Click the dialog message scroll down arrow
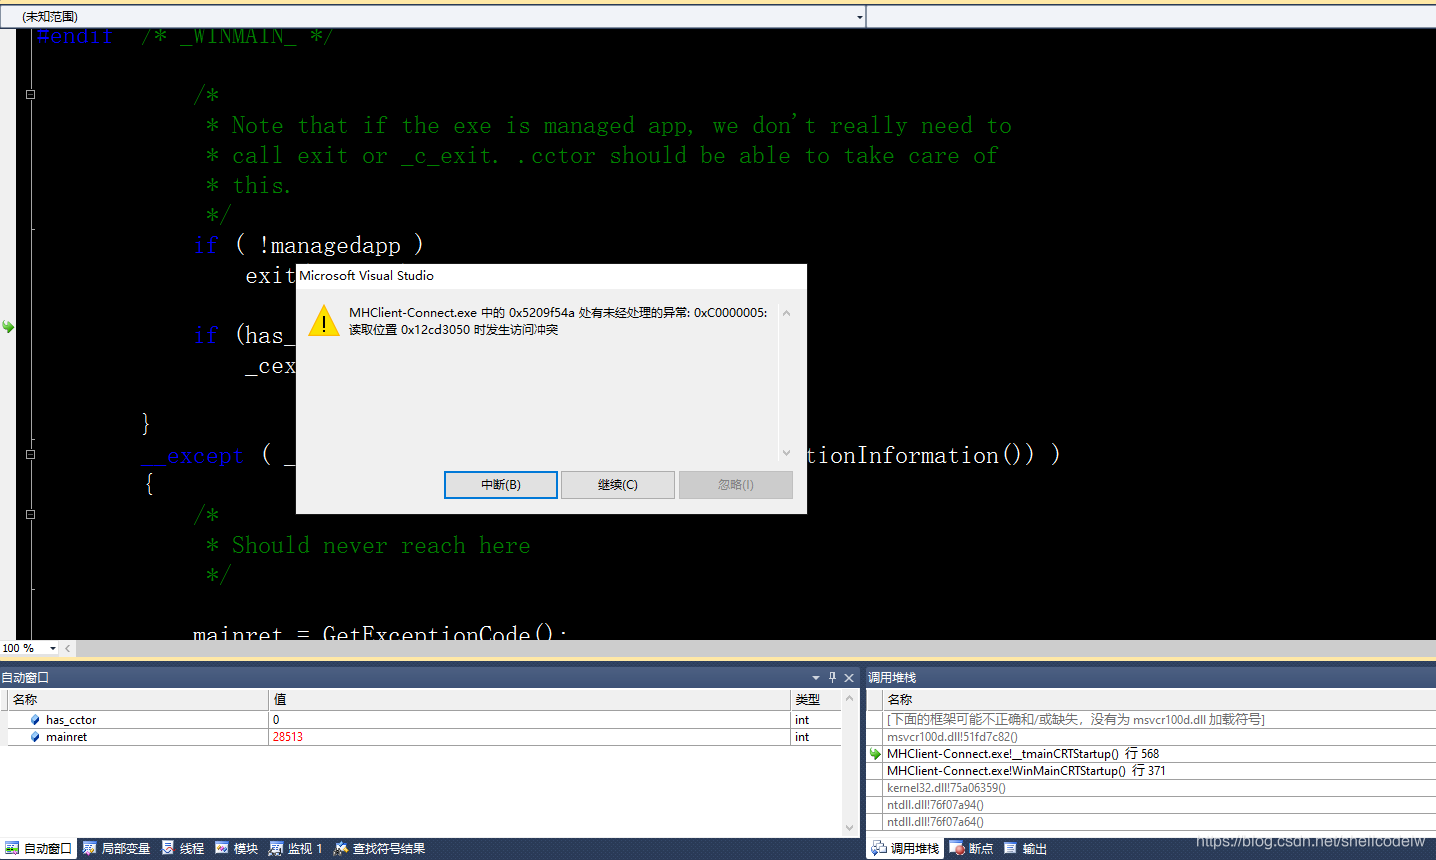The width and height of the screenshot is (1436, 860). [786, 453]
